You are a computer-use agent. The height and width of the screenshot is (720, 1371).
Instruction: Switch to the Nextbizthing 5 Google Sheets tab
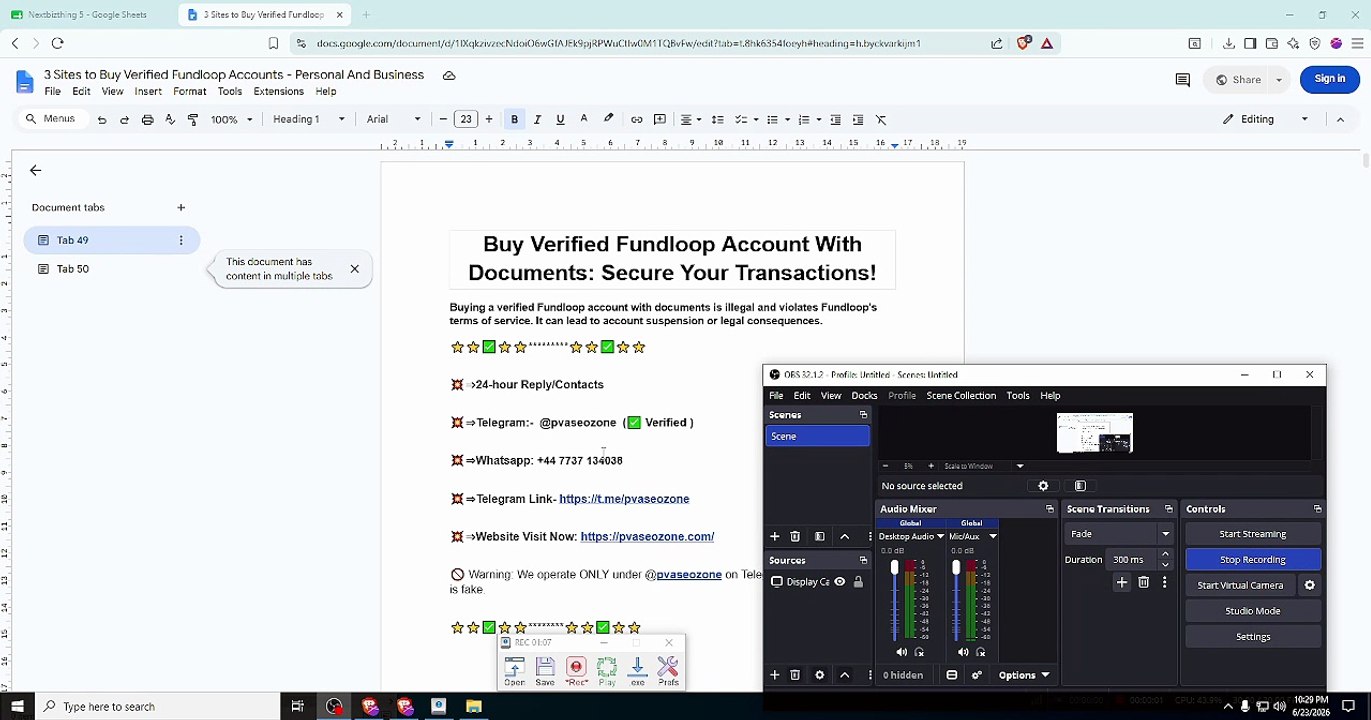pos(87,15)
